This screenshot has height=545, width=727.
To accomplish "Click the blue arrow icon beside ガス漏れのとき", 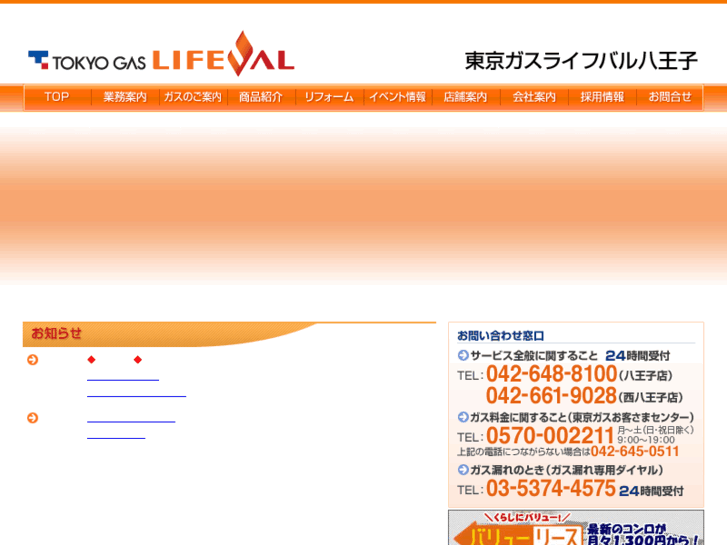I will click(x=463, y=470).
